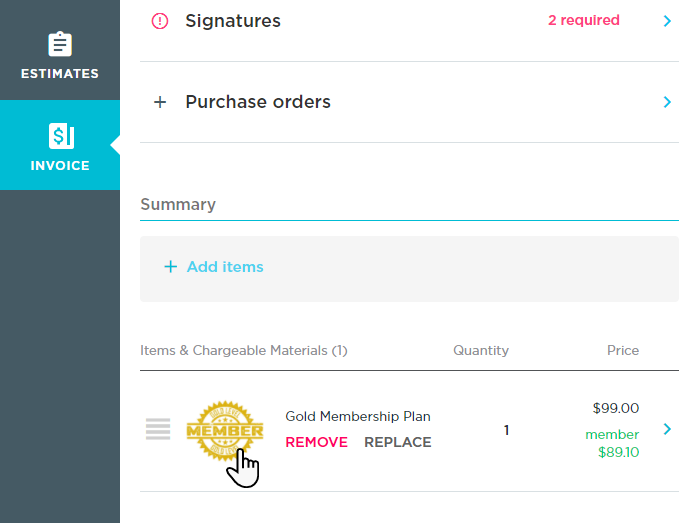Click the $89.10 member price
The height and width of the screenshot is (523, 695).
tap(620, 453)
